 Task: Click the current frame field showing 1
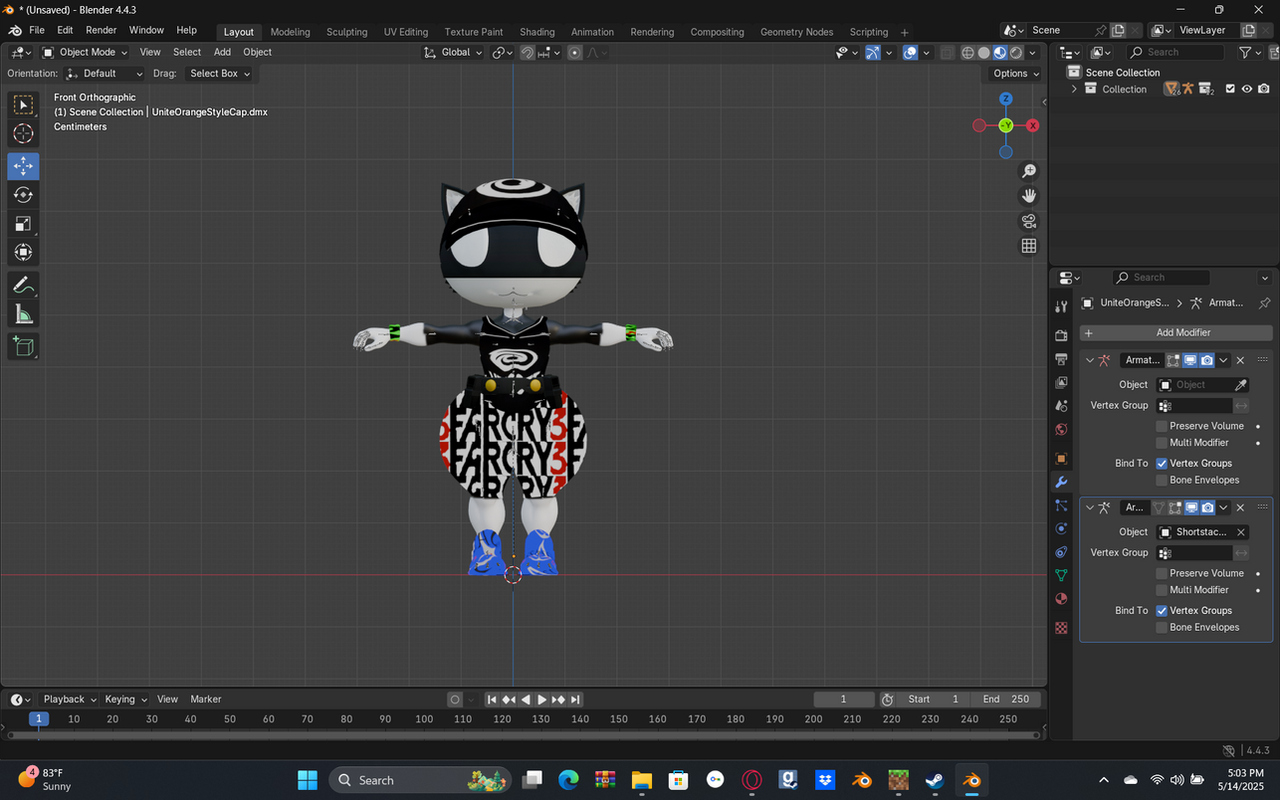click(x=844, y=699)
